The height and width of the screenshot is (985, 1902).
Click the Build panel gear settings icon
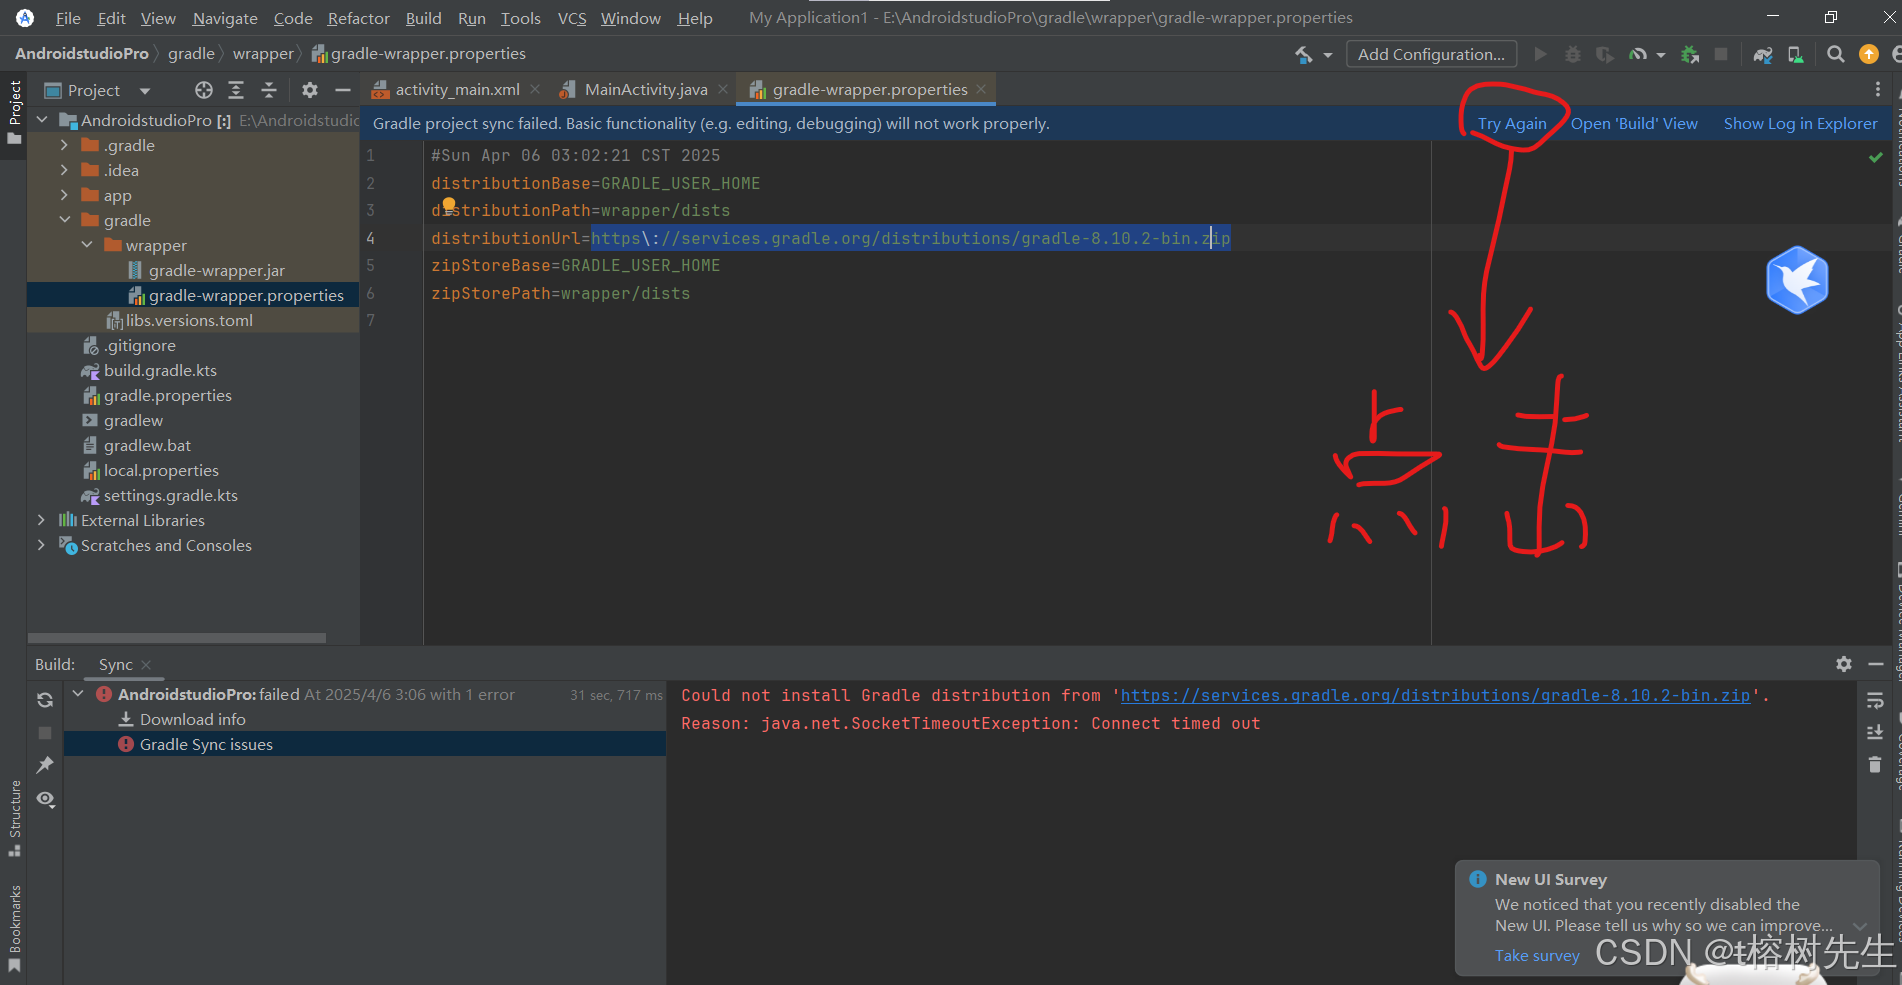1844,664
